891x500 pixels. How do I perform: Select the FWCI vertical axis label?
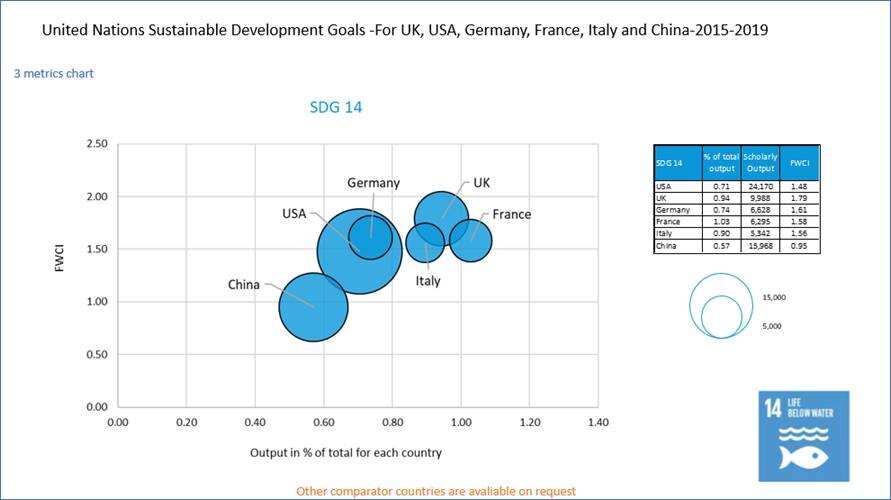(59, 274)
